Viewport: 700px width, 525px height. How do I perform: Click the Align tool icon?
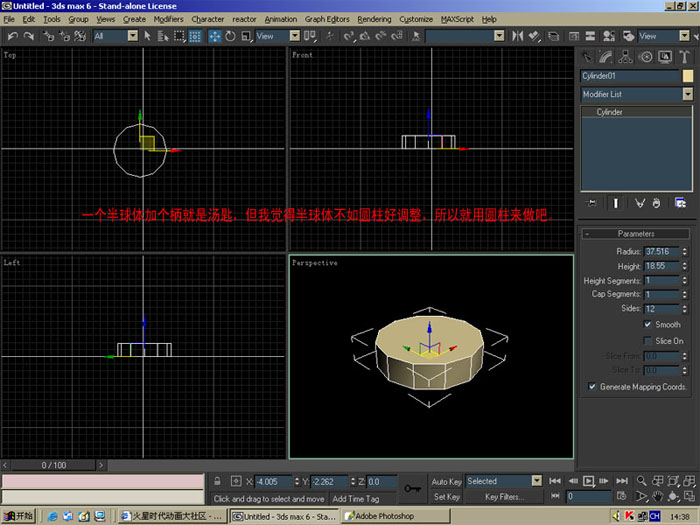[x=534, y=36]
